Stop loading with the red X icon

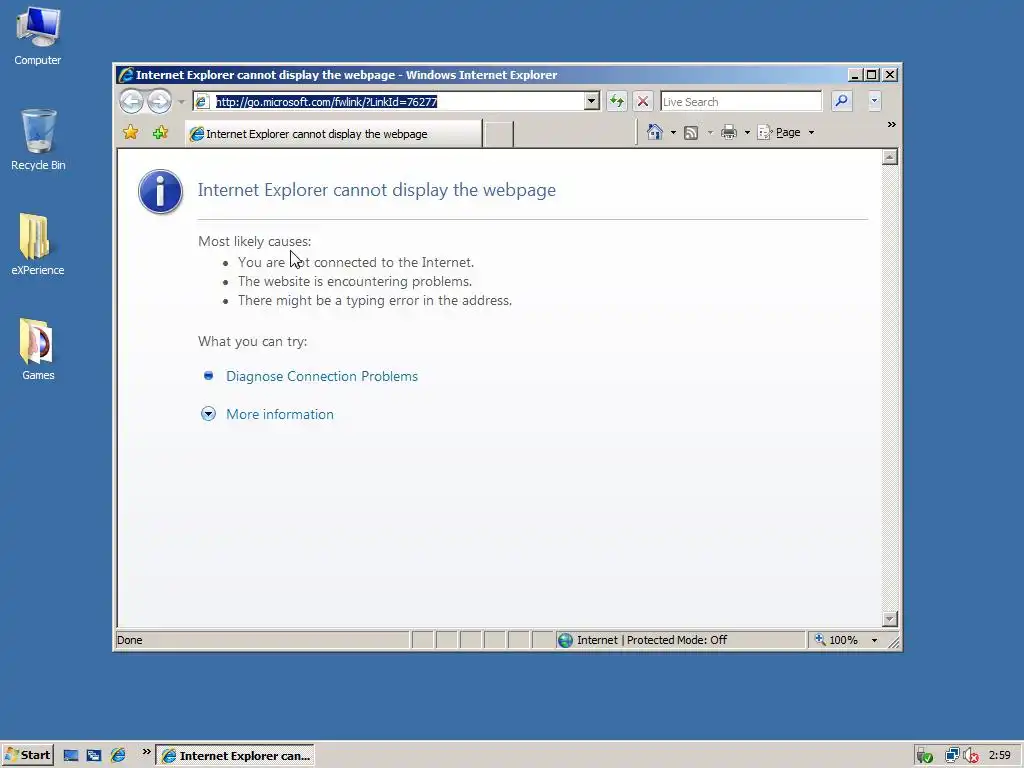(x=643, y=101)
